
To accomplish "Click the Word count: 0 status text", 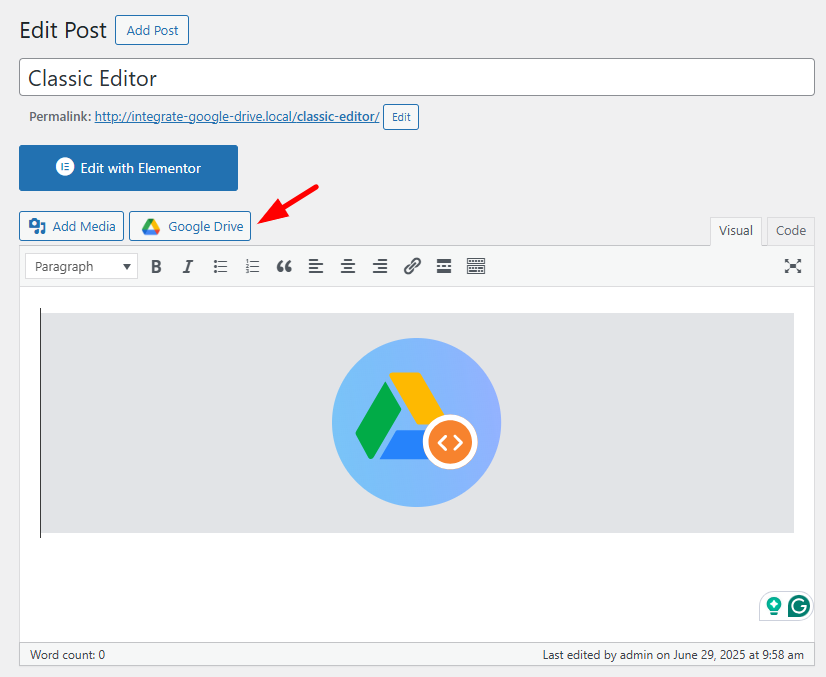I will coord(67,655).
